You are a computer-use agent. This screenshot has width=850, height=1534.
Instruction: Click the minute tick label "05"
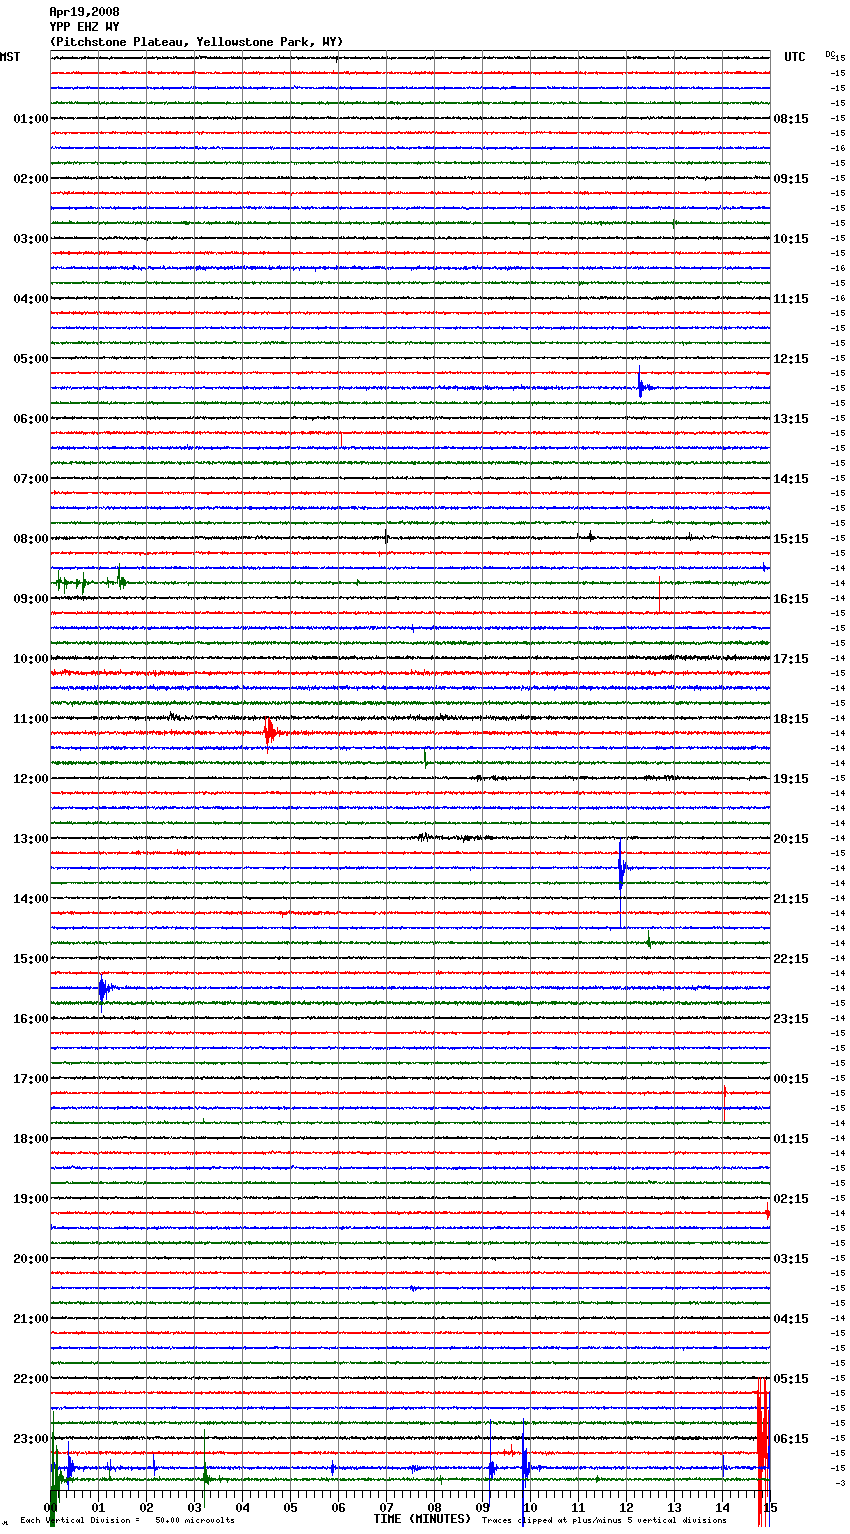pyautogui.click(x=290, y=1508)
